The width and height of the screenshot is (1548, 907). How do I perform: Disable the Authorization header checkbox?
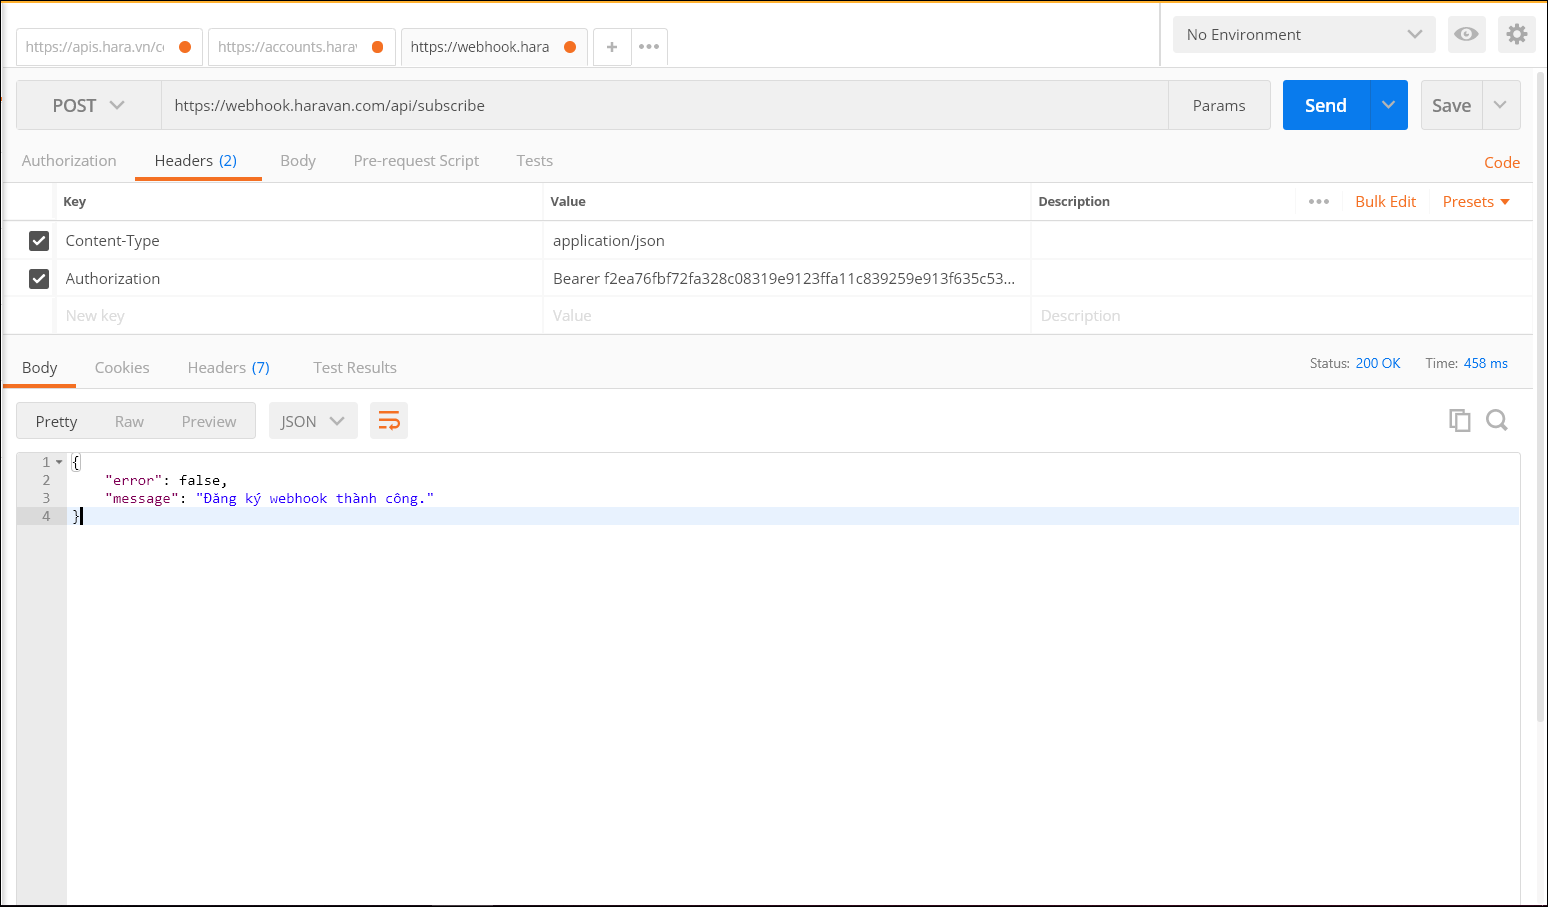[x=39, y=279]
